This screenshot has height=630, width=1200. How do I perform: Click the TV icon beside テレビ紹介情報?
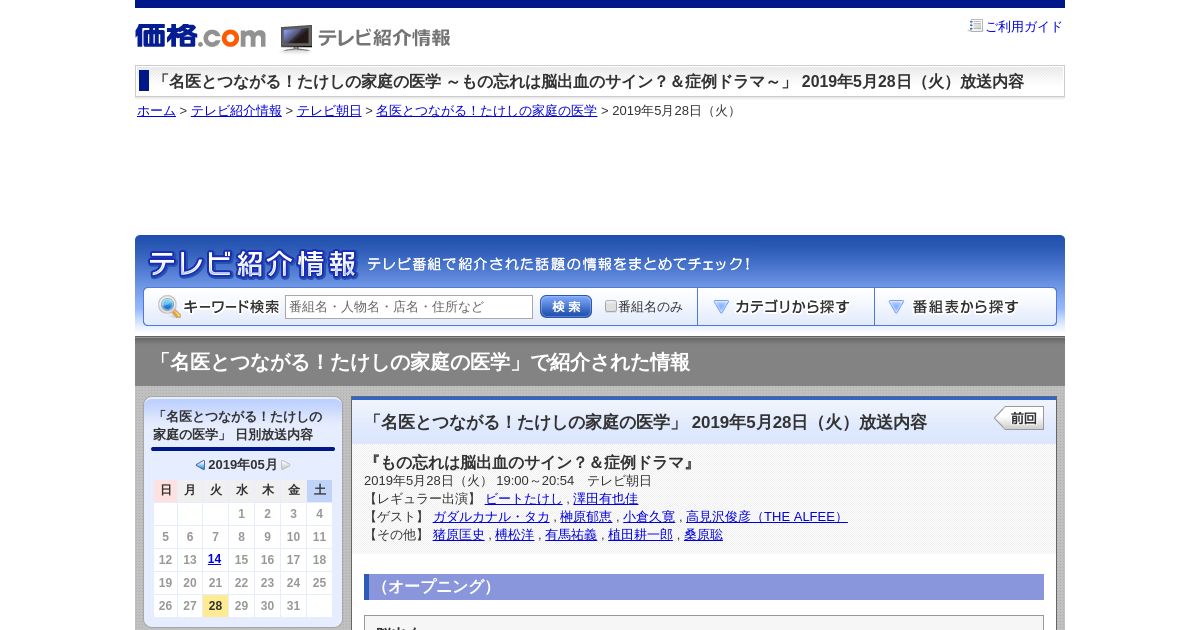(296, 38)
